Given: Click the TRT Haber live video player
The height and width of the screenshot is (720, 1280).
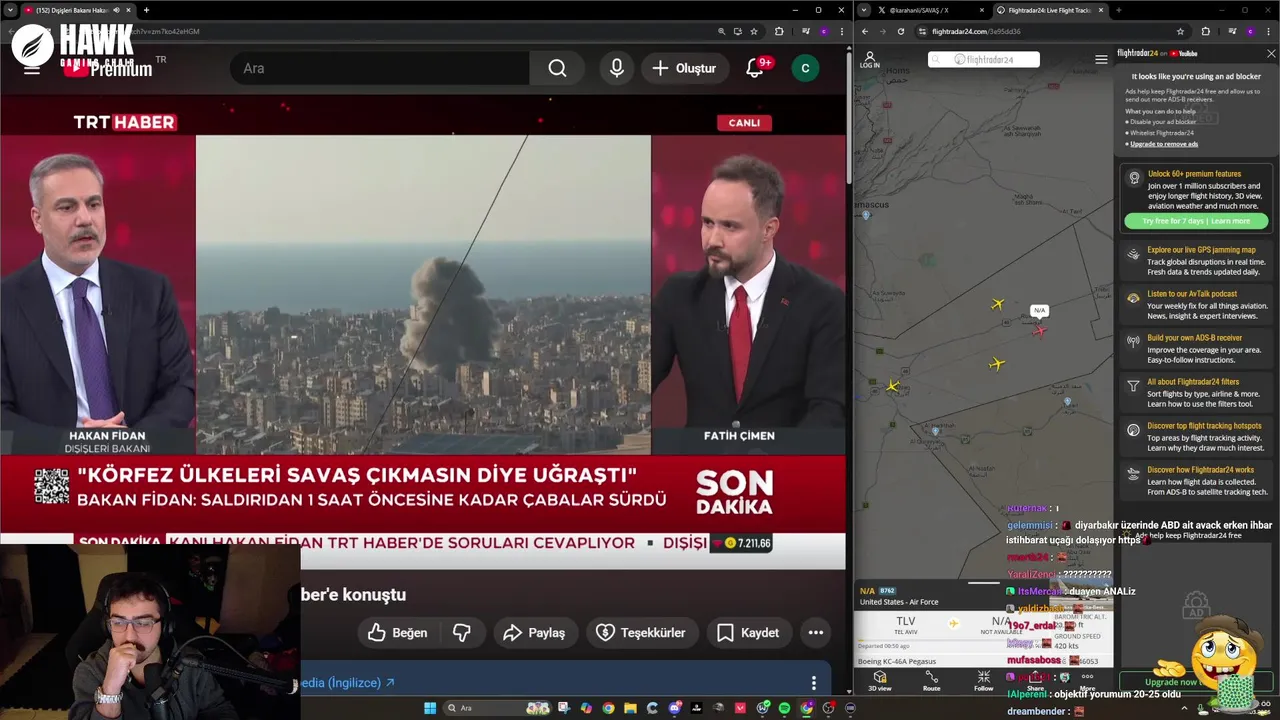Looking at the screenshot, I should point(423,330).
